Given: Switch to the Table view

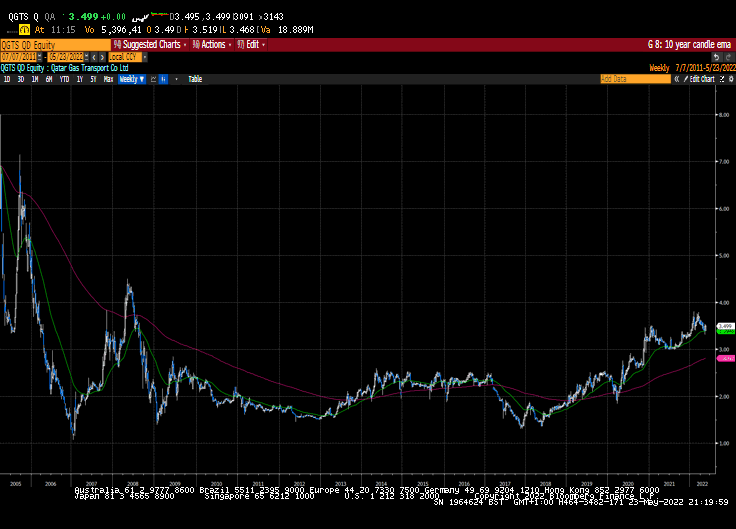Looking at the screenshot, I should (x=195, y=78).
